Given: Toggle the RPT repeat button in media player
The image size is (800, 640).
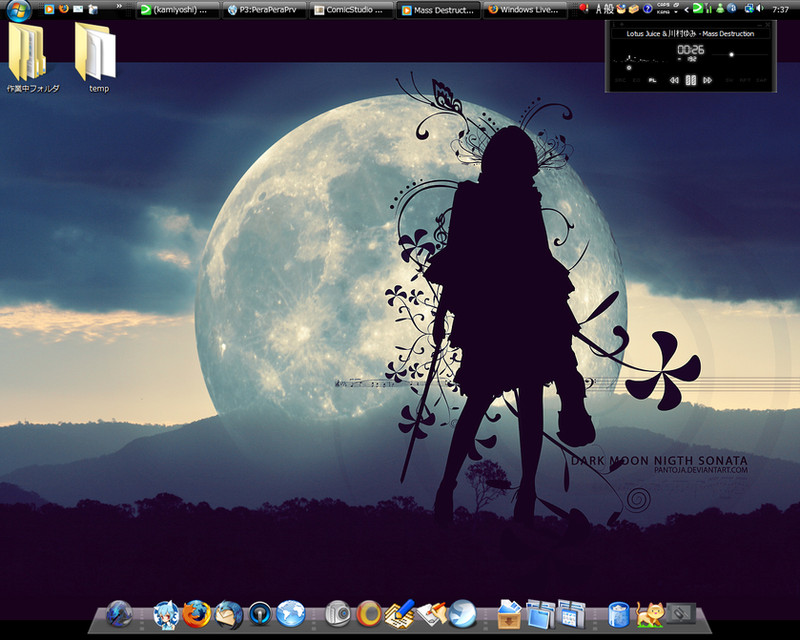Looking at the screenshot, I should [x=745, y=80].
